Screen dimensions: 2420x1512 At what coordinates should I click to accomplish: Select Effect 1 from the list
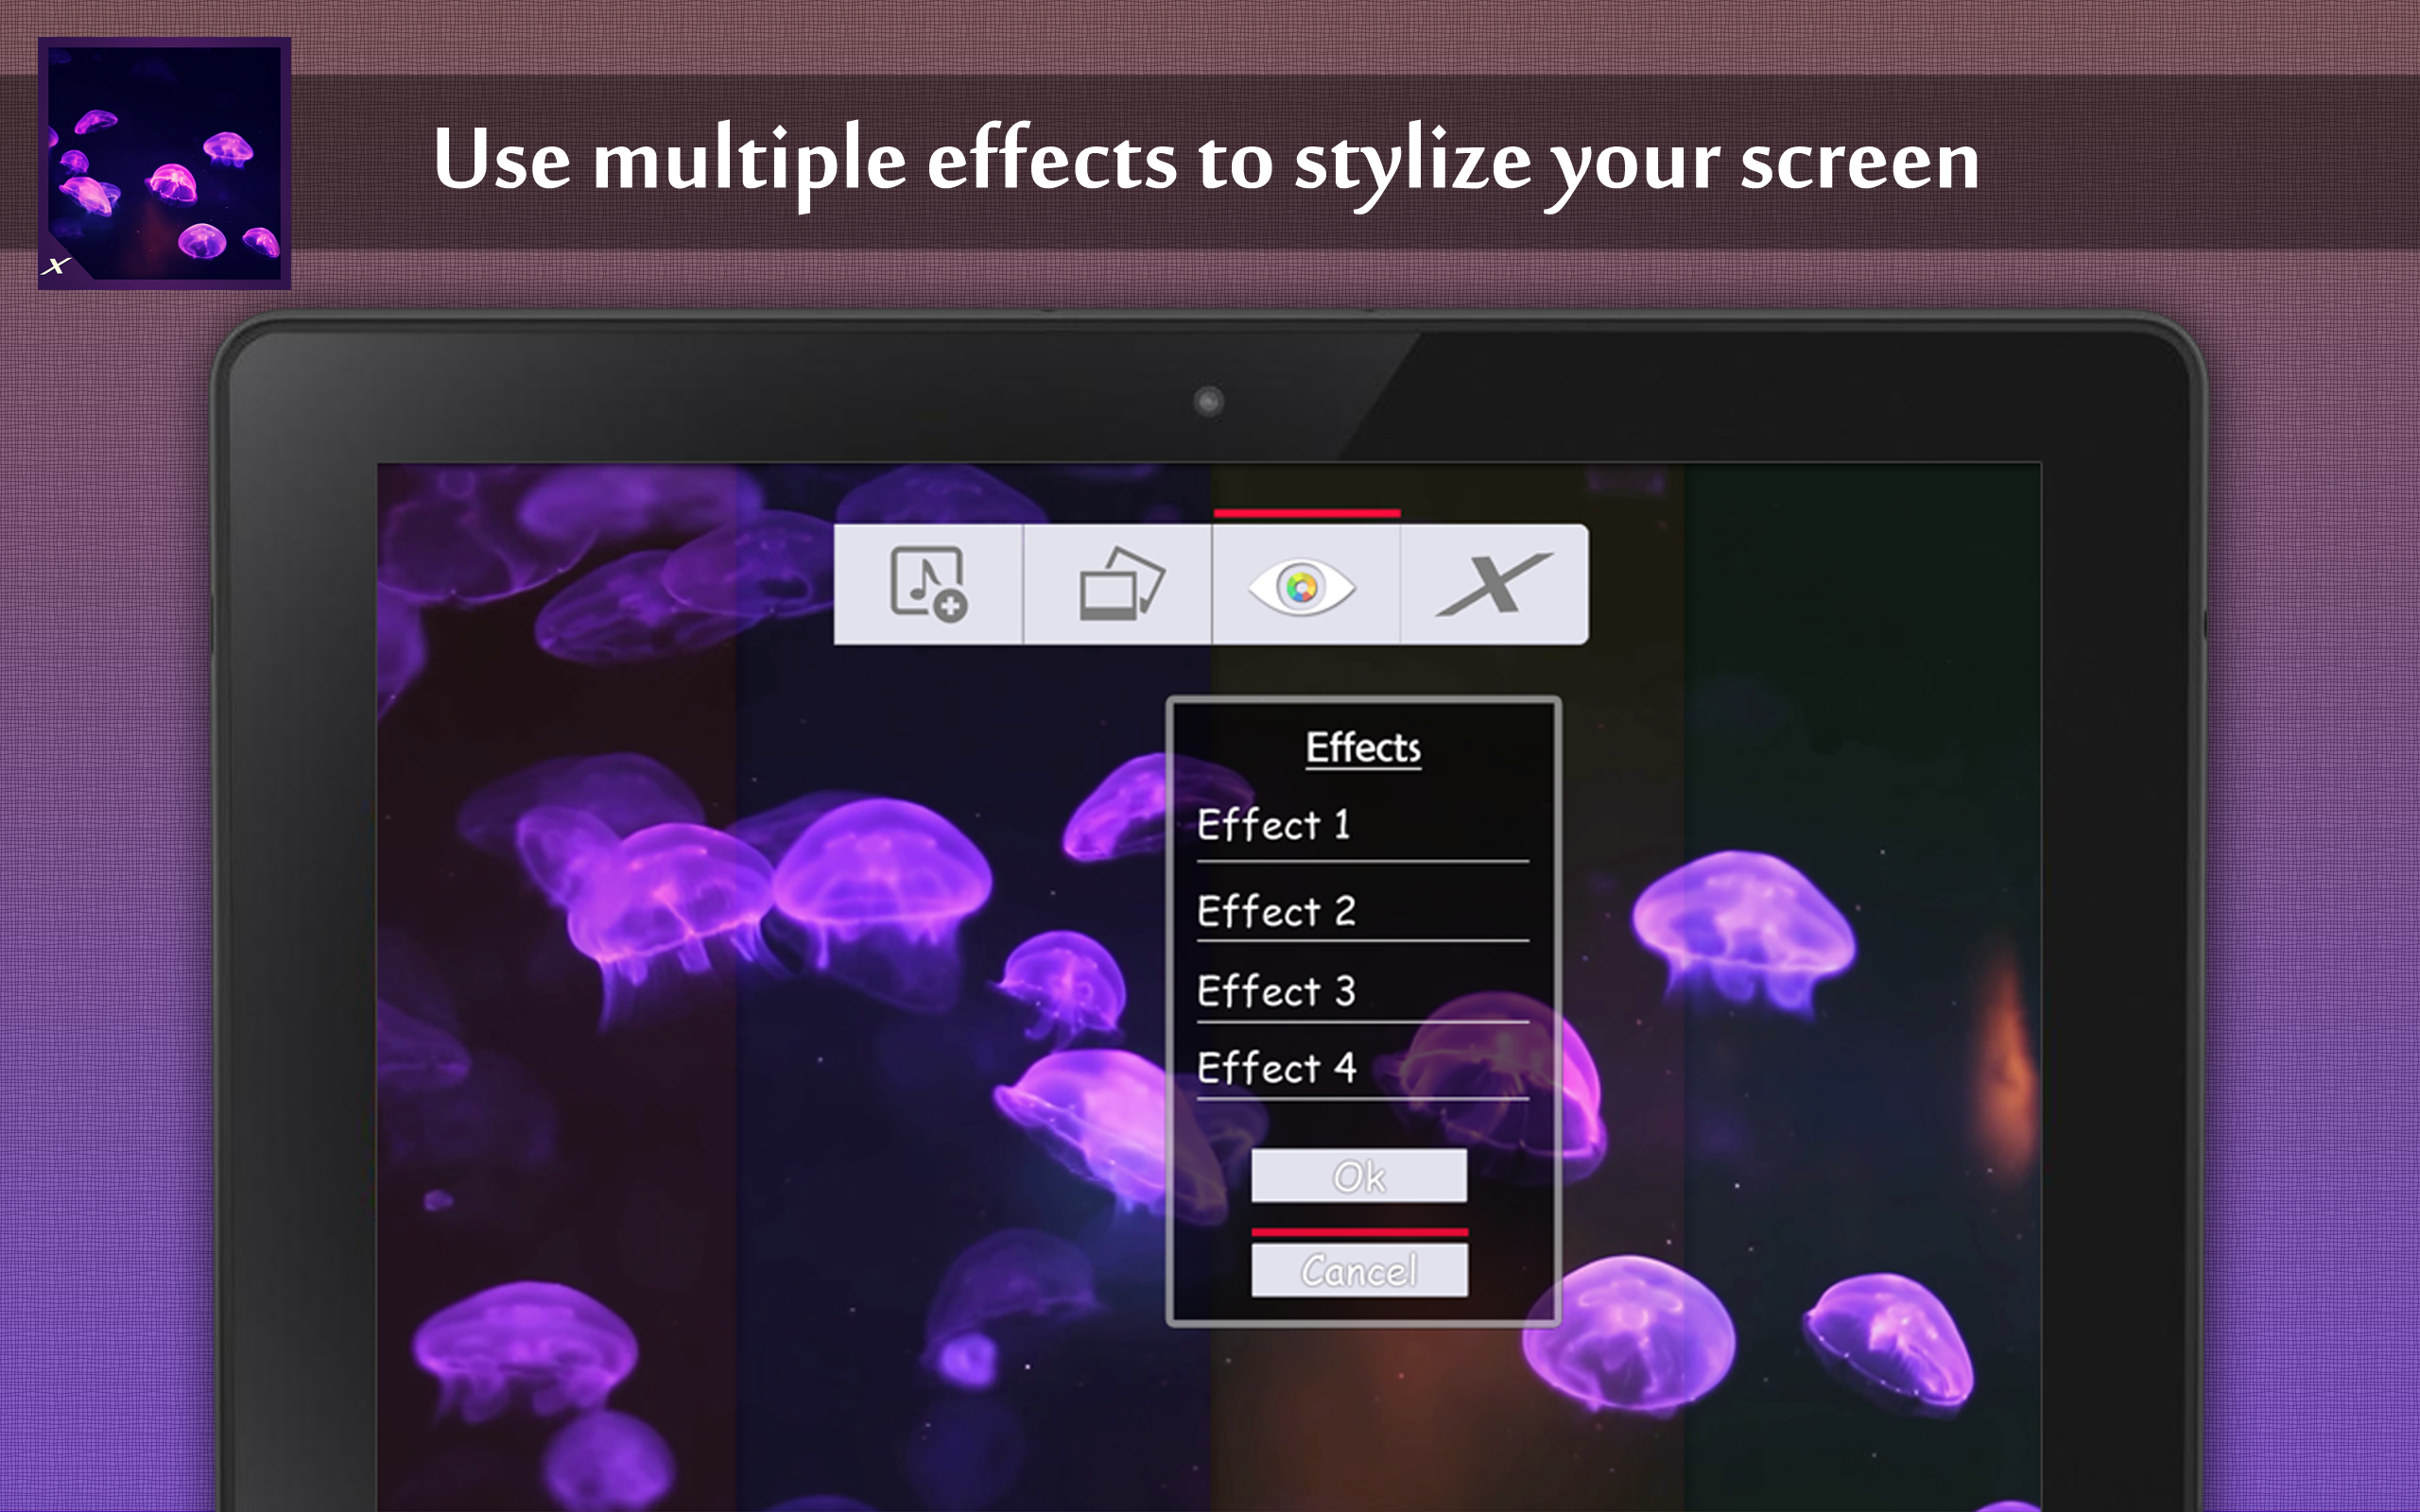point(1274,826)
